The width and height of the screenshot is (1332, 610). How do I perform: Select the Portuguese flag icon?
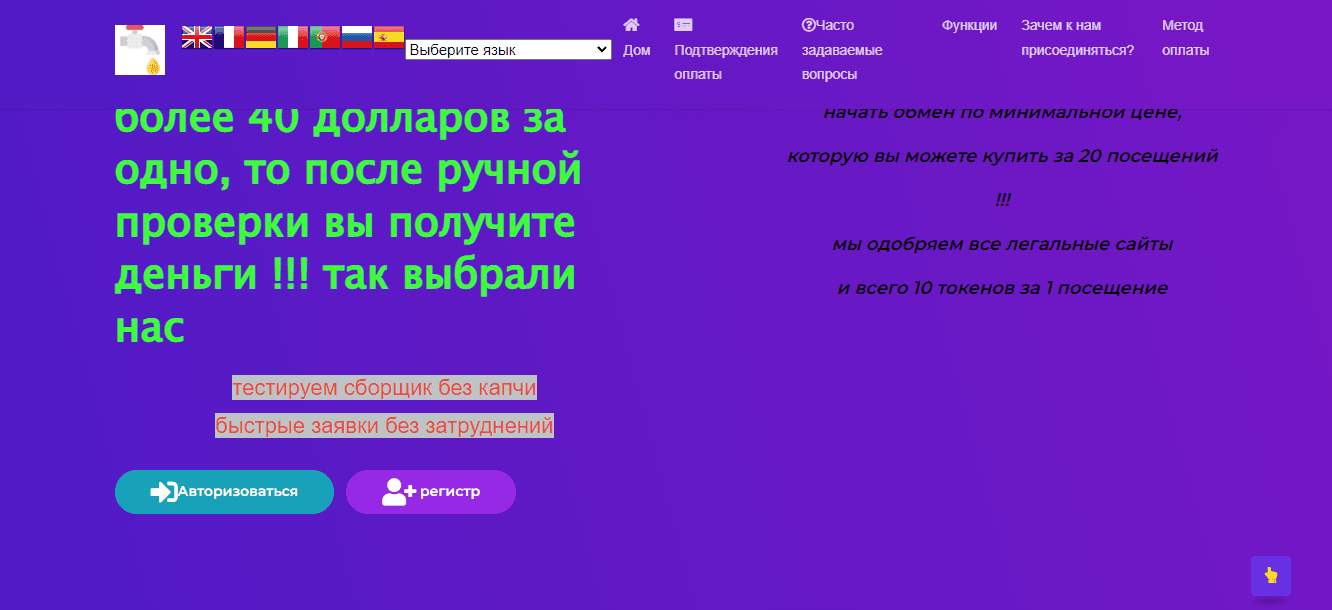[x=325, y=37]
